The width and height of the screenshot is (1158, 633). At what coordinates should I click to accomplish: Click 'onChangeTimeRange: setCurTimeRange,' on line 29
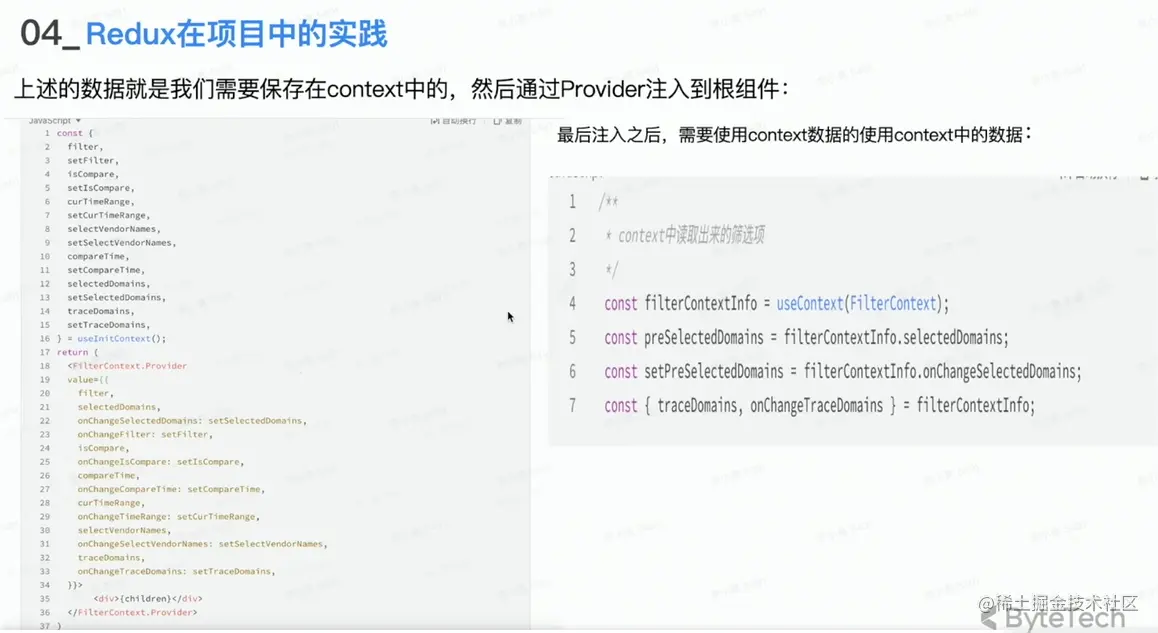[168, 516]
